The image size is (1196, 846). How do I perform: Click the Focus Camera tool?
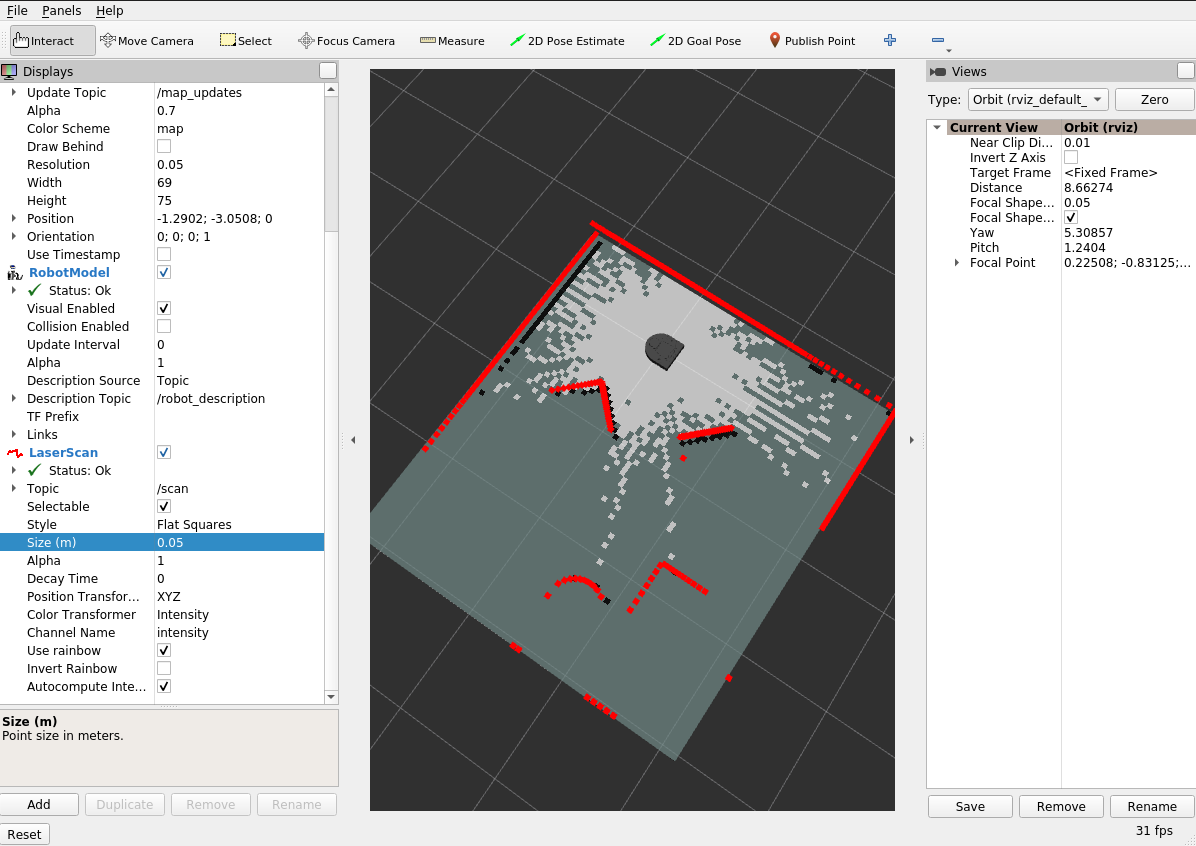347,41
